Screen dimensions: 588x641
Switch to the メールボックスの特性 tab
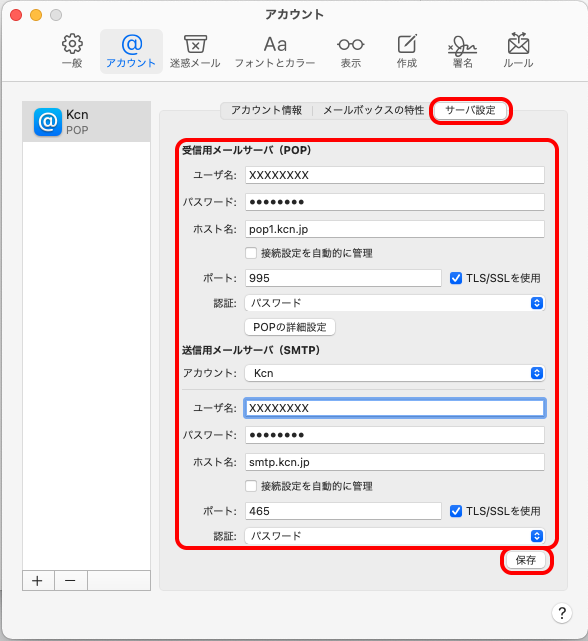(373, 110)
